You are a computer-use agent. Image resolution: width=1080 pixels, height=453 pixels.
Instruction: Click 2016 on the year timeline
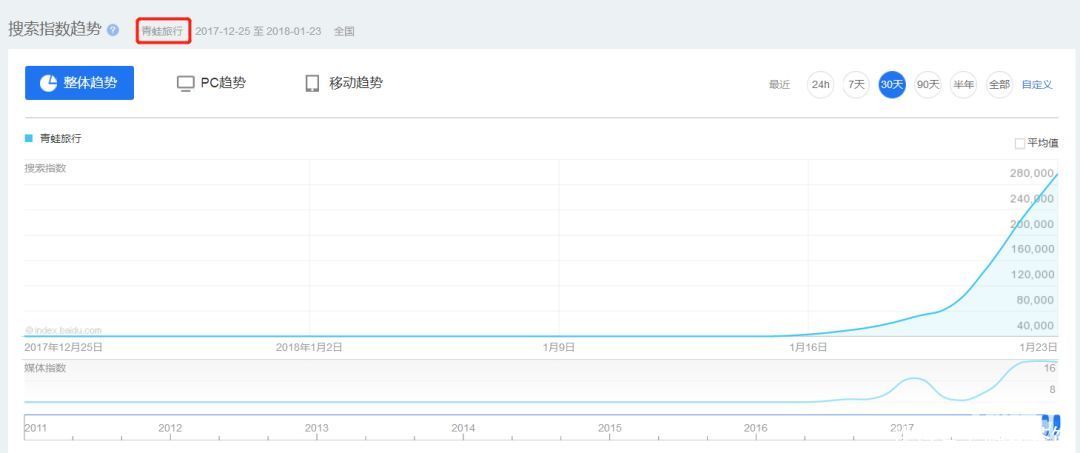coord(756,428)
